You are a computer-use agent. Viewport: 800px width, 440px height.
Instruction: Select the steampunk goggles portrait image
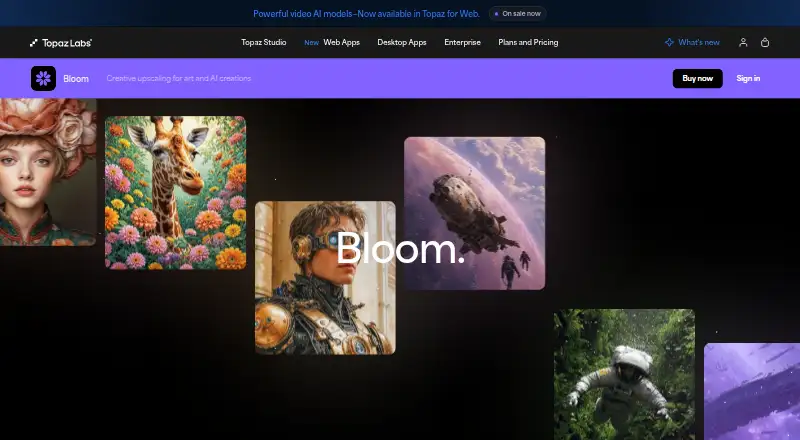pos(325,278)
